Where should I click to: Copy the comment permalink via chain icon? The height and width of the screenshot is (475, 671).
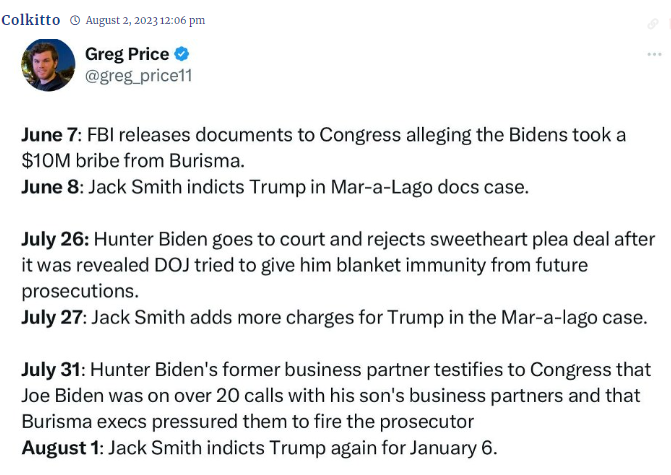(x=653, y=23)
